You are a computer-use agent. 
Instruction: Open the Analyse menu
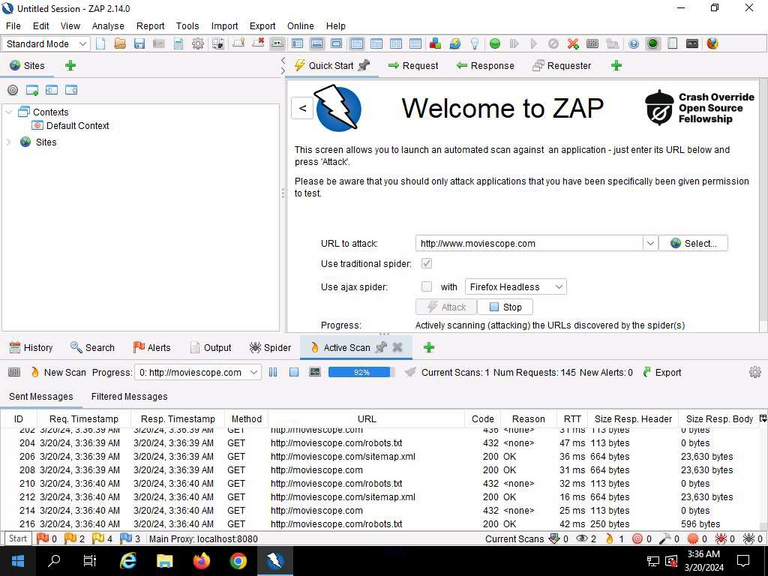pos(108,26)
